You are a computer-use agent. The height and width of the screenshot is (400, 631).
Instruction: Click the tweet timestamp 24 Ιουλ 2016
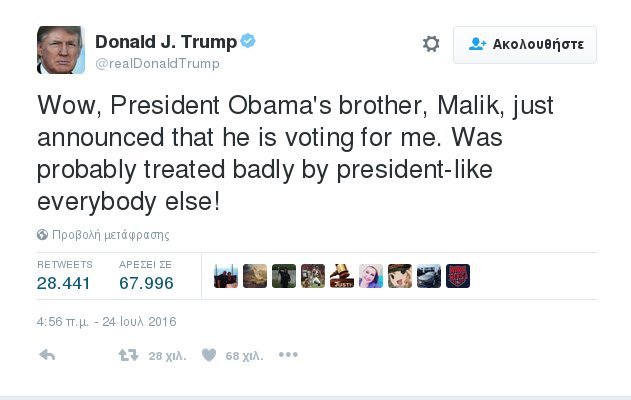105,321
